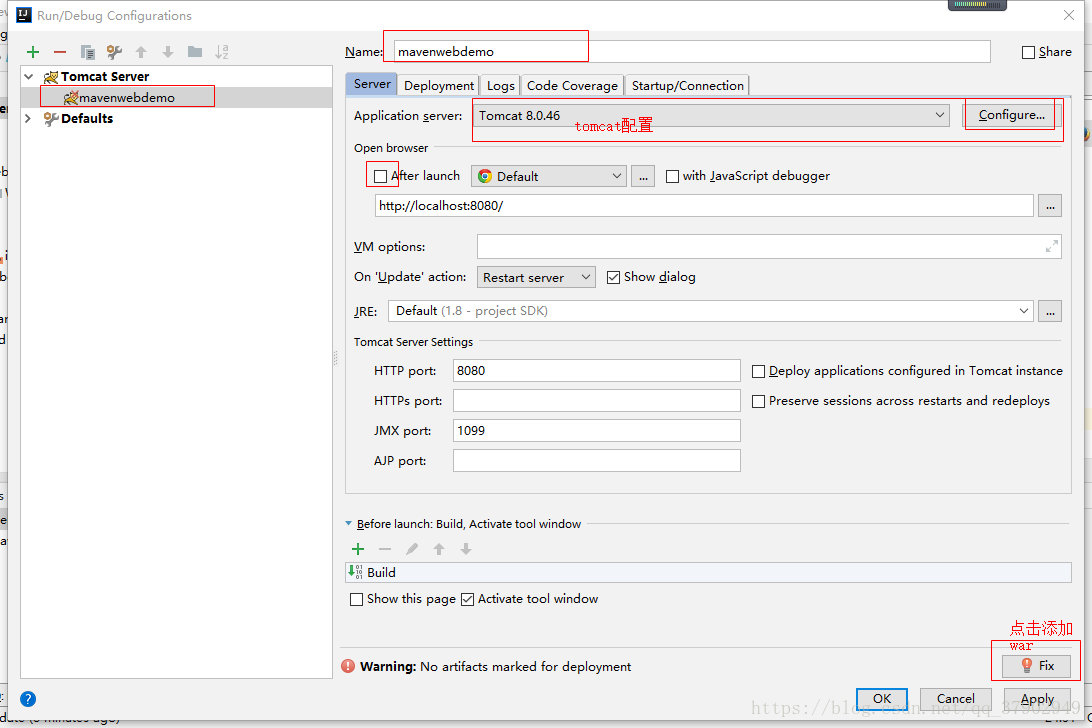Viewport: 1092px width, 728px height.
Task: Click the help question mark icon
Action: coord(28,699)
